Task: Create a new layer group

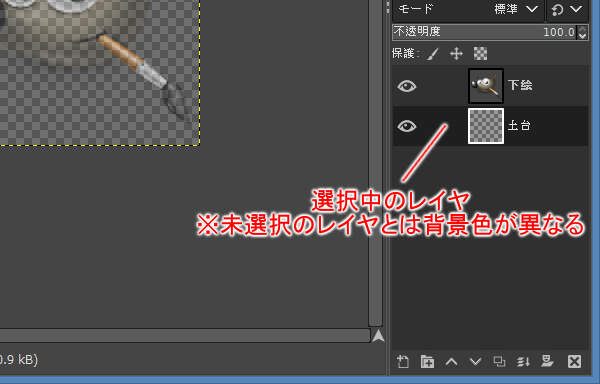Action: click(427, 361)
